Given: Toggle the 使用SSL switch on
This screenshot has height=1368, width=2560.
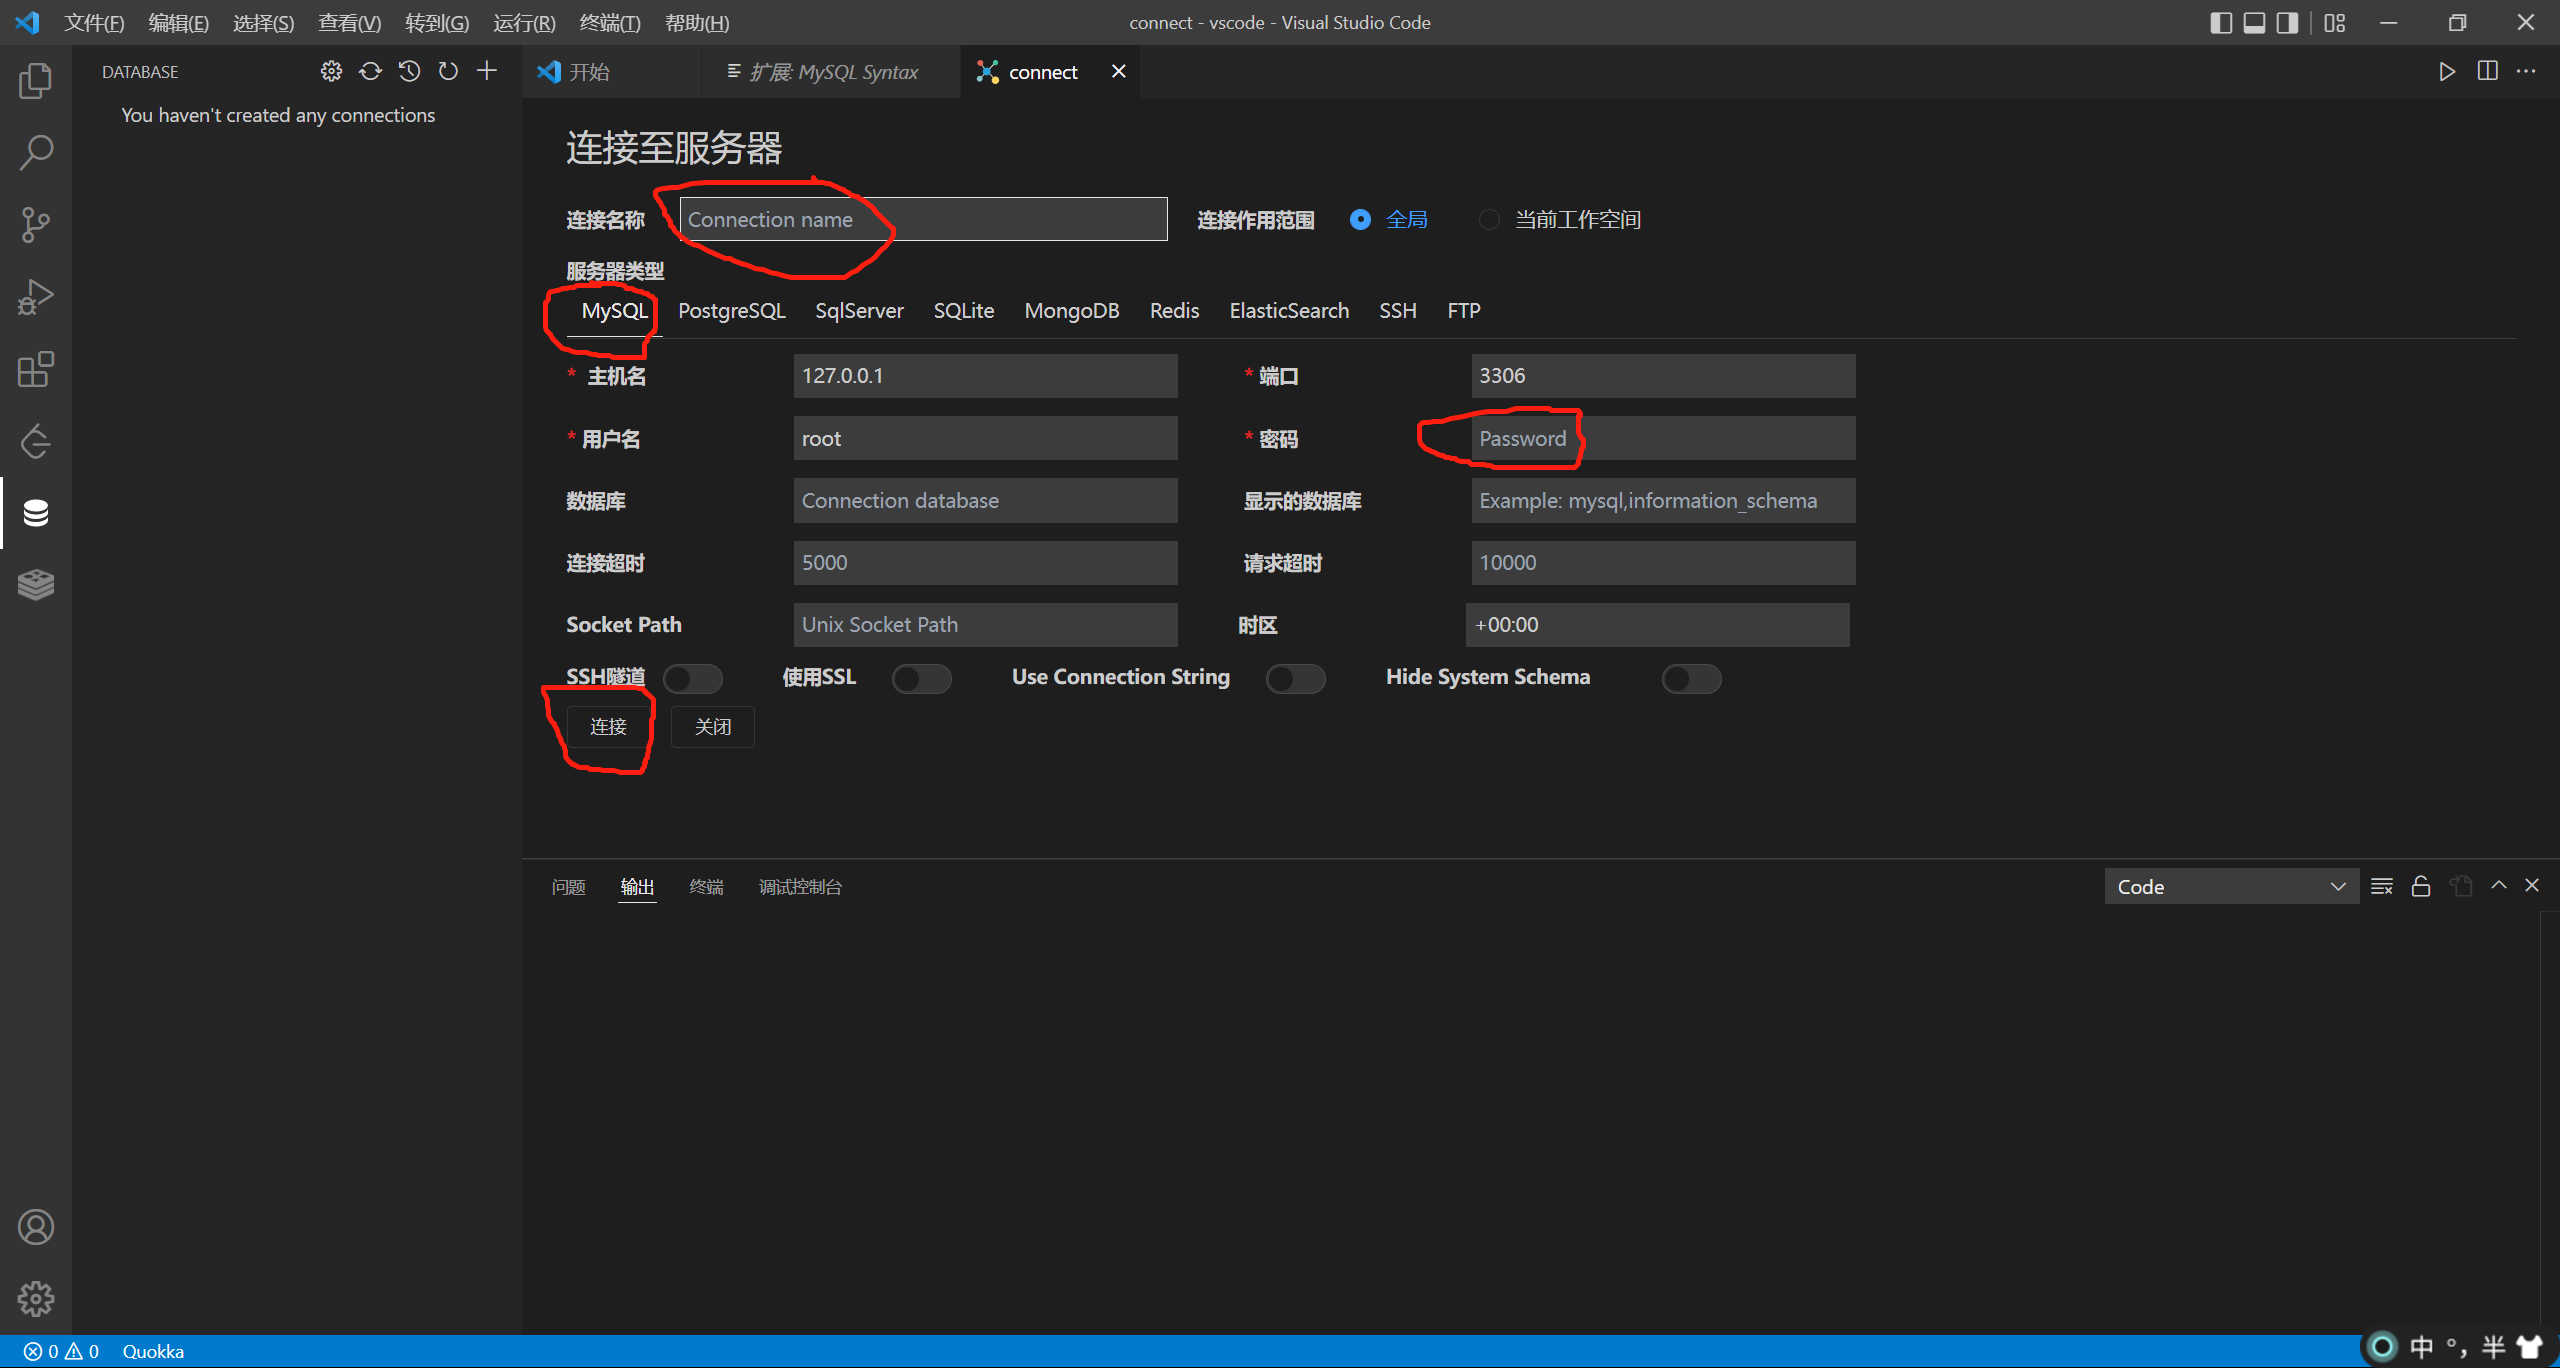Looking at the screenshot, I should [x=921, y=679].
